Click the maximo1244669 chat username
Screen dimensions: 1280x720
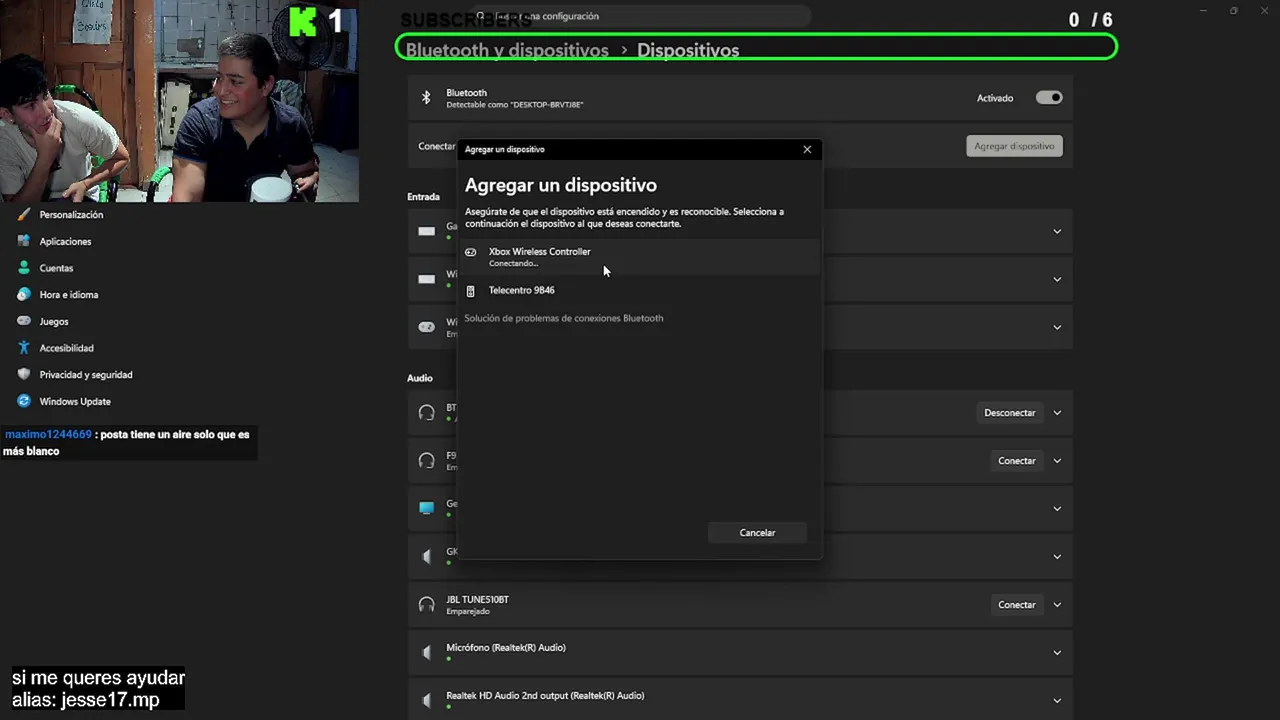pos(48,435)
